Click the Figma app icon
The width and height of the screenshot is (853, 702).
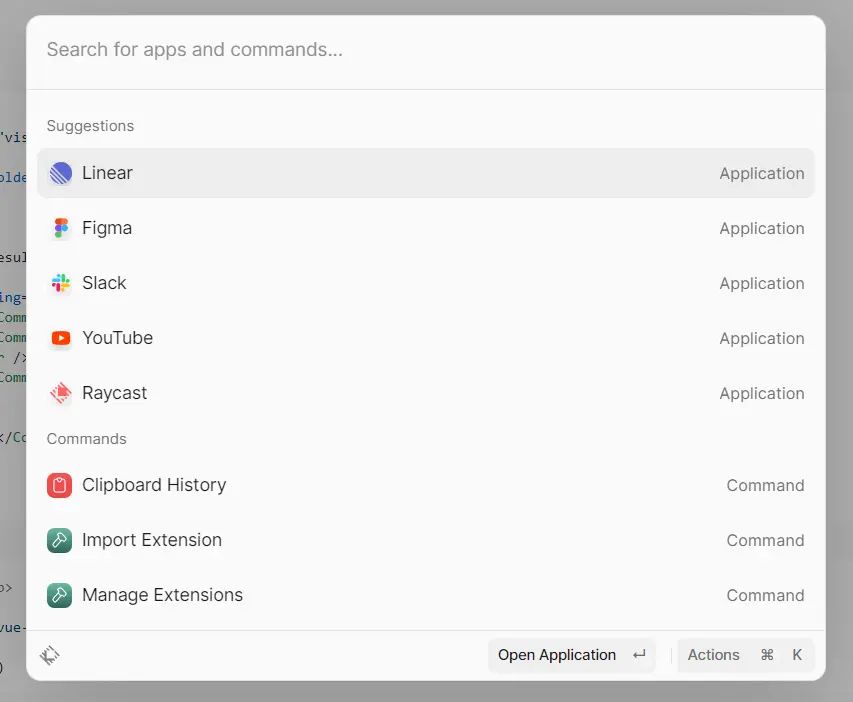coord(61,229)
